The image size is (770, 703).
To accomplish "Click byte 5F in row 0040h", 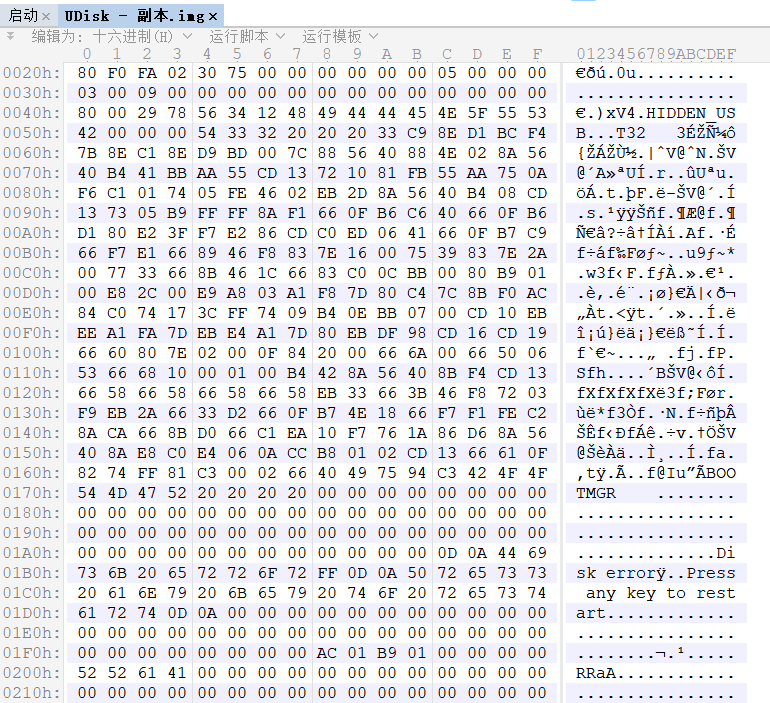I will coord(477,113).
